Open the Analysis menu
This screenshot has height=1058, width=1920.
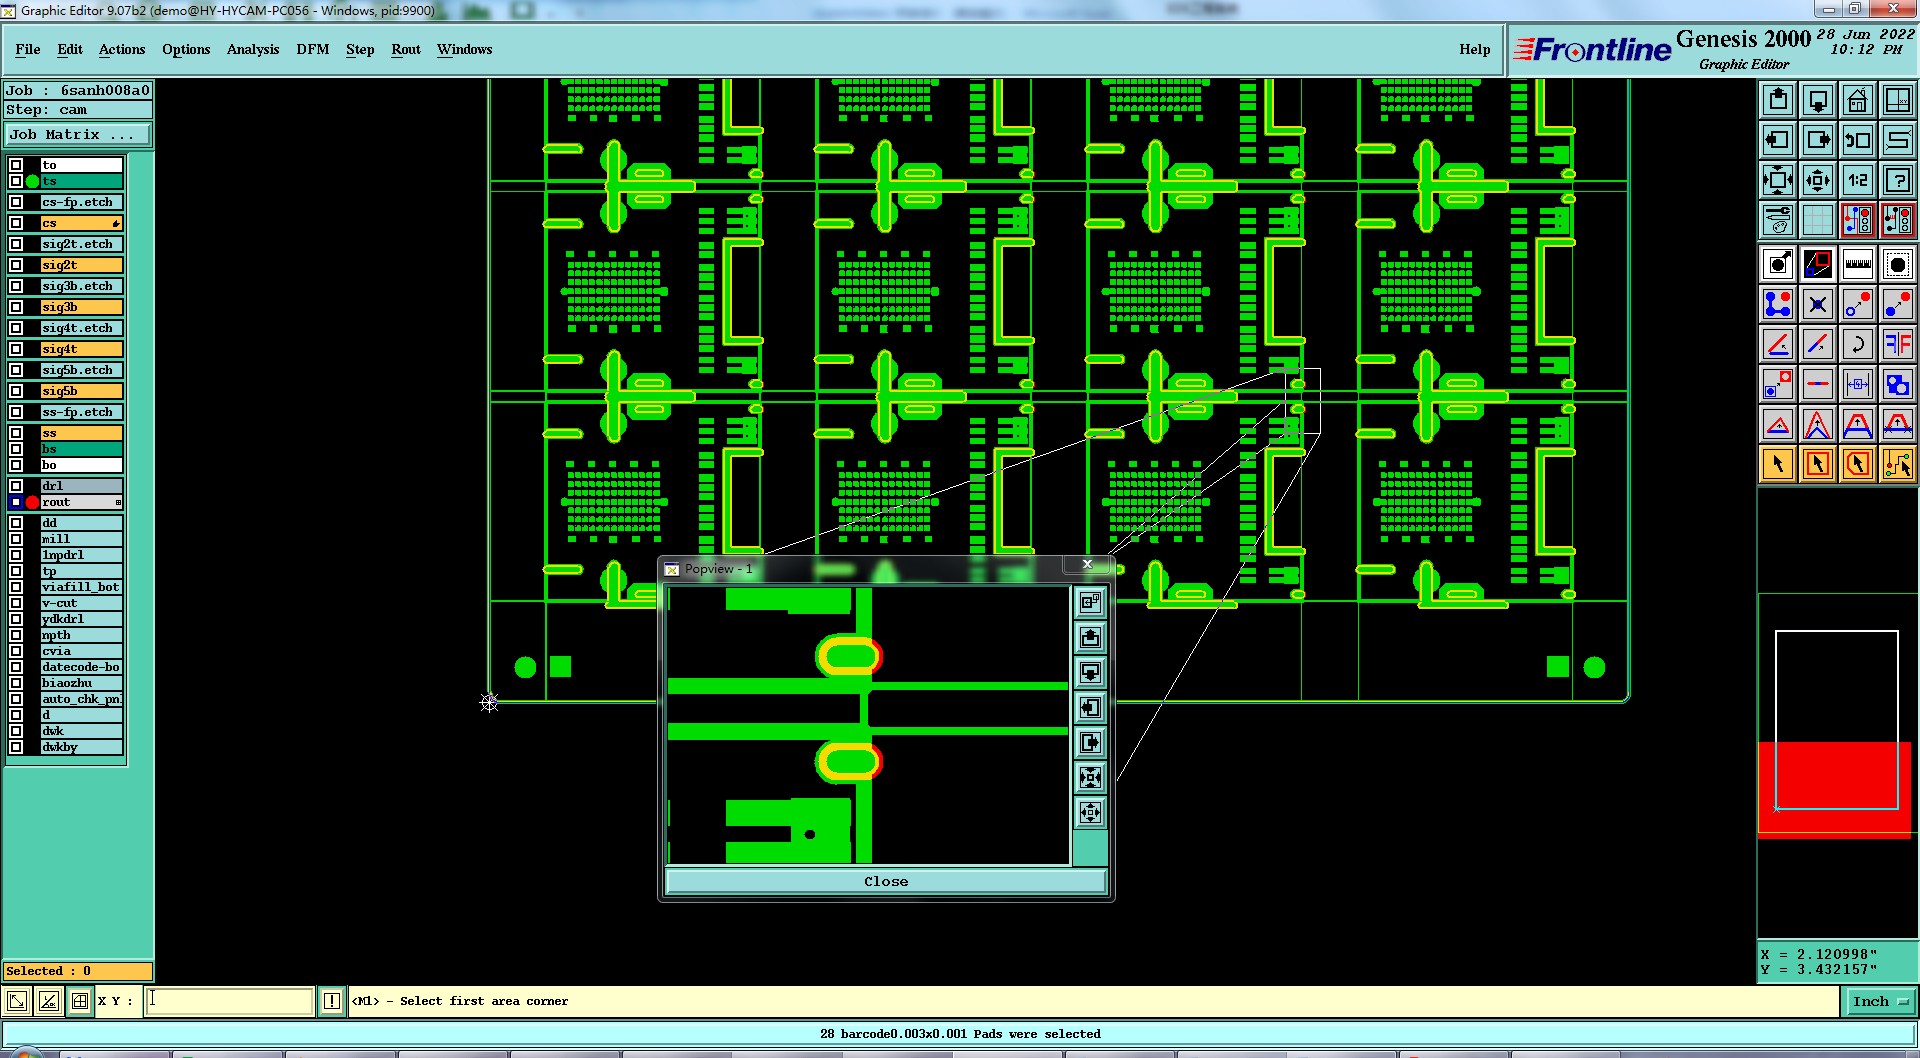[x=253, y=49]
